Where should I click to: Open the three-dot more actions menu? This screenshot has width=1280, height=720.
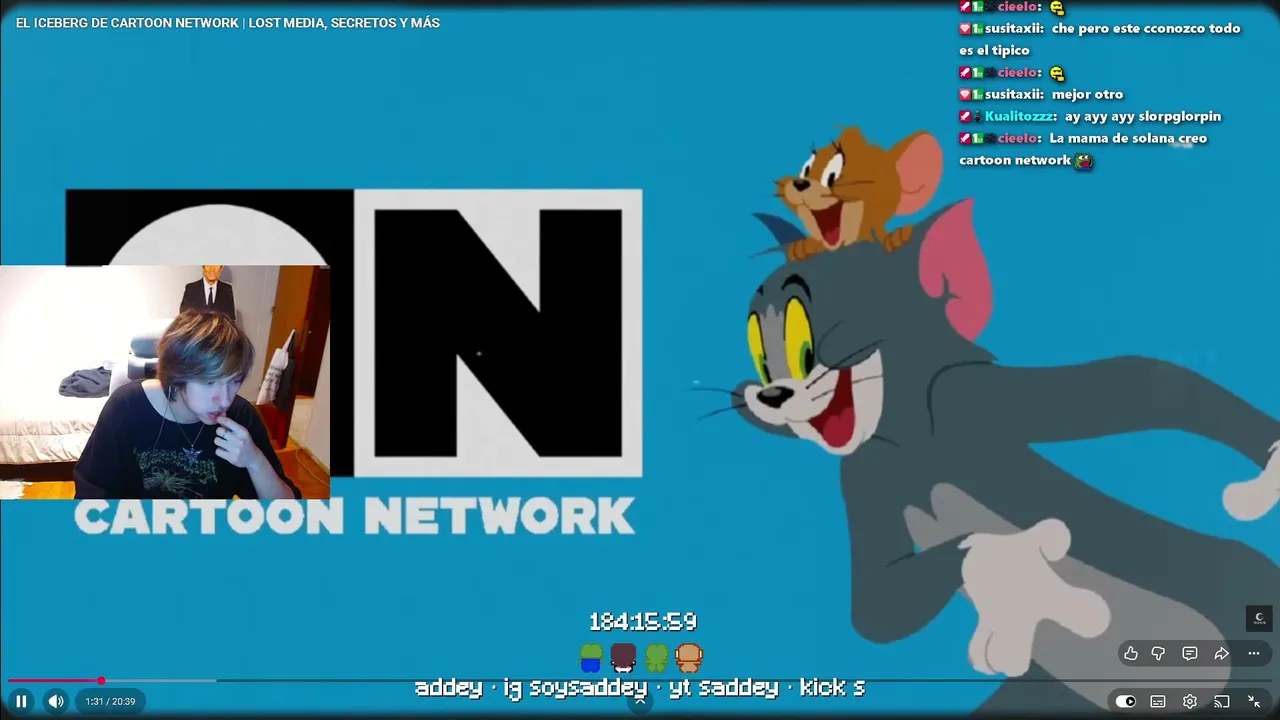(x=1254, y=653)
